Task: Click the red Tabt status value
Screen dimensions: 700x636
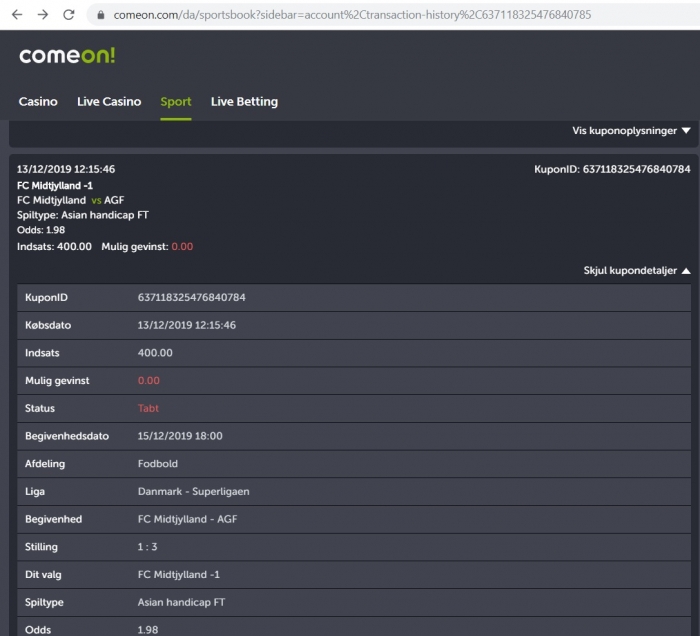Action: tap(148, 408)
